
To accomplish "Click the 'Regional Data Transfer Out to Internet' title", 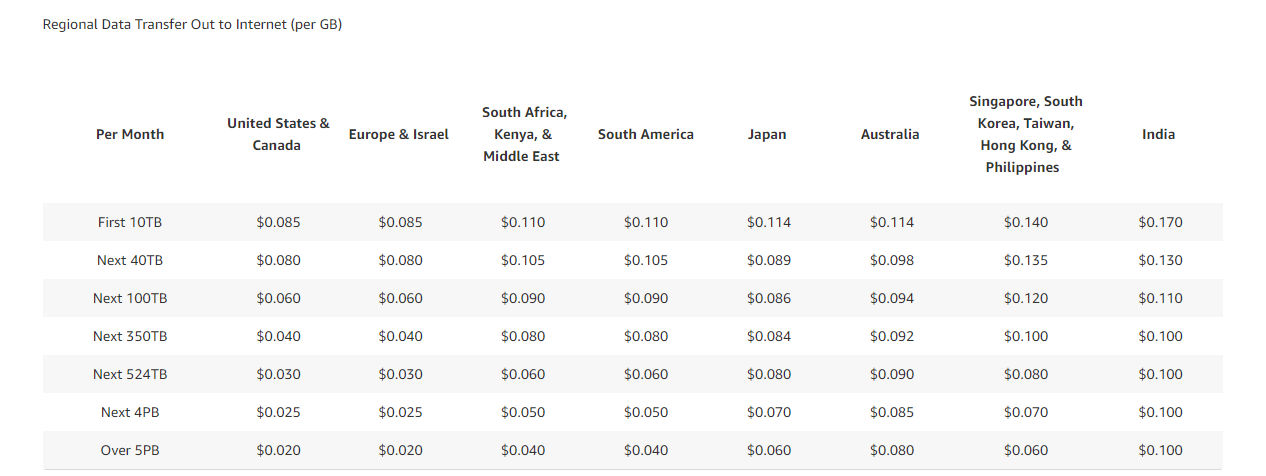I will tap(192, 24).
